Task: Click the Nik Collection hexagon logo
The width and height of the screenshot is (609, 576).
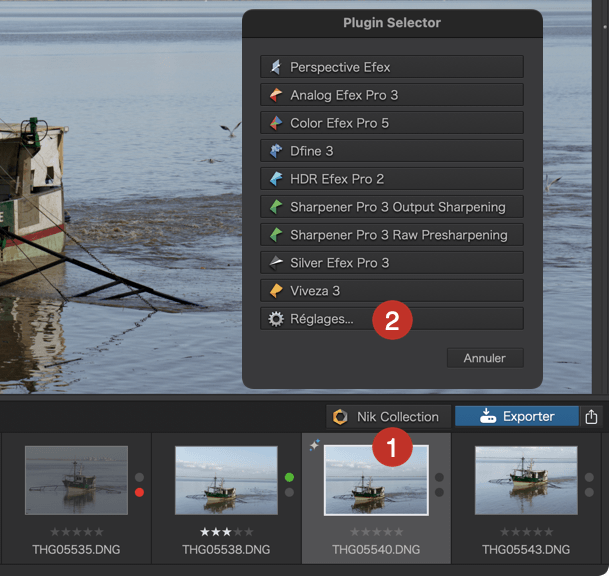Action: pos(340,417)
